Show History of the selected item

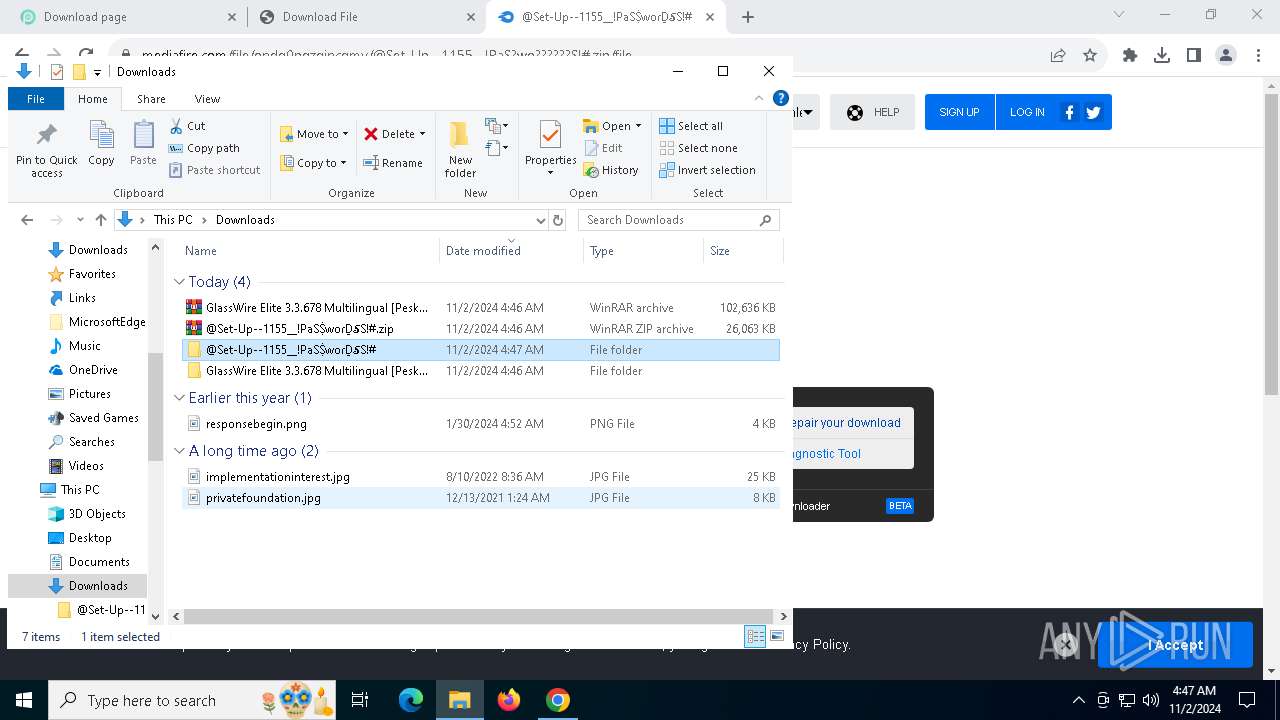[611, 170]
